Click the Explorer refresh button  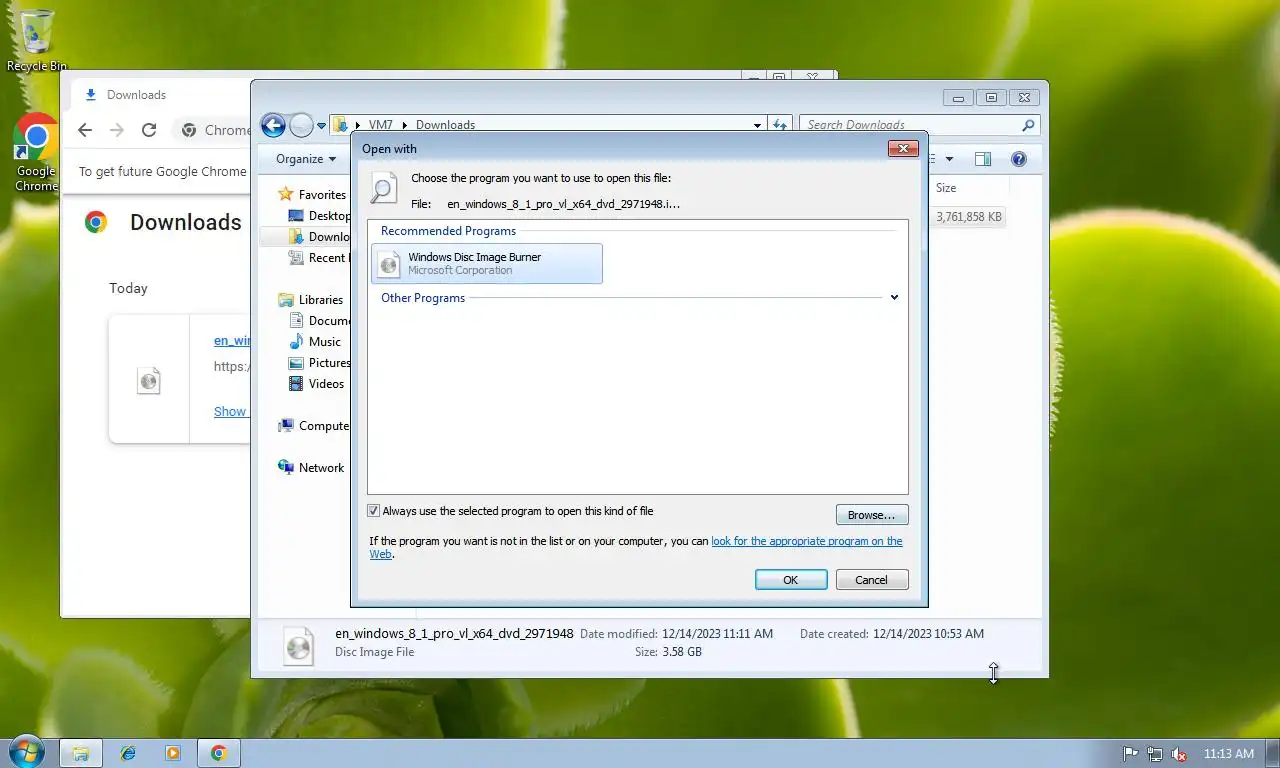[x=781, y=125]
